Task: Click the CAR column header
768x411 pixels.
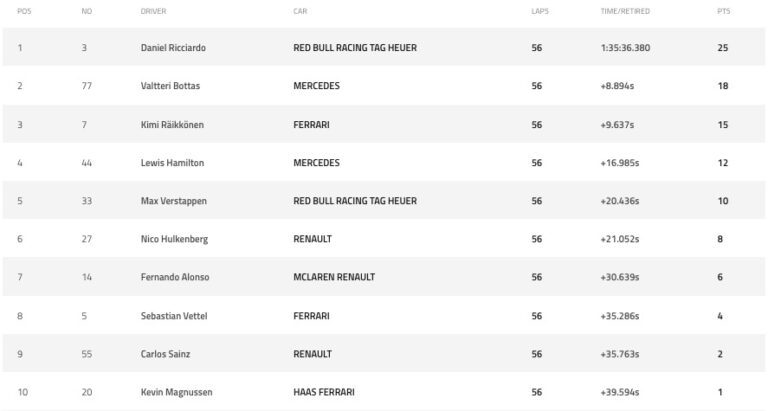Action: tap(299, 11)
